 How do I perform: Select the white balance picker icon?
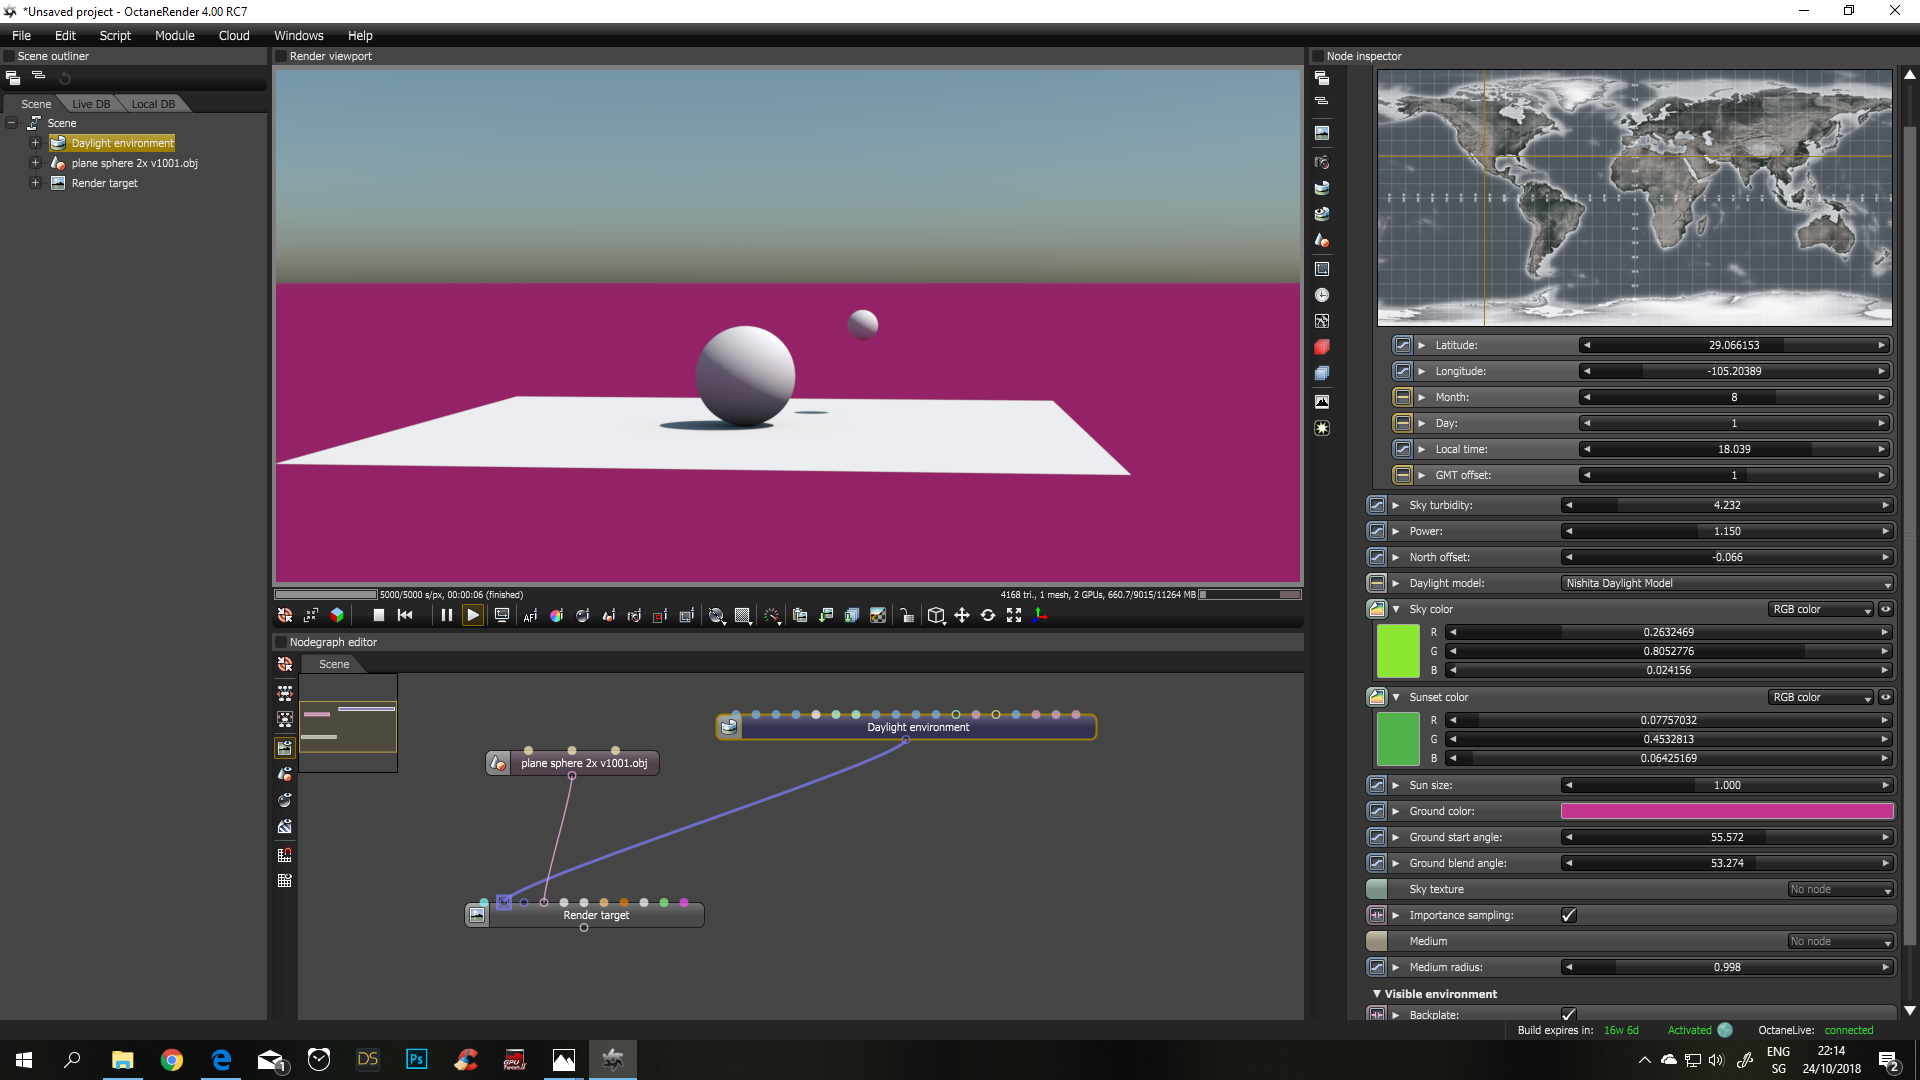pyautogui.click(x=556, y=616)
